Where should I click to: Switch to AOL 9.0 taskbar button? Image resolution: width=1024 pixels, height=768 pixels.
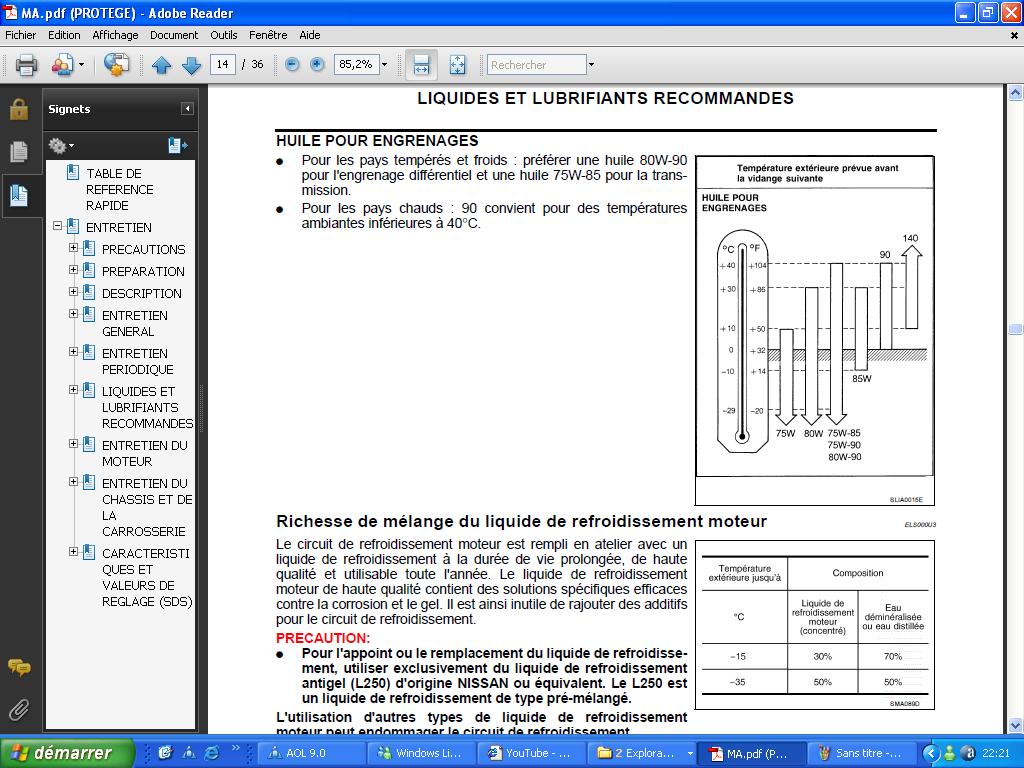click(312, 753)
